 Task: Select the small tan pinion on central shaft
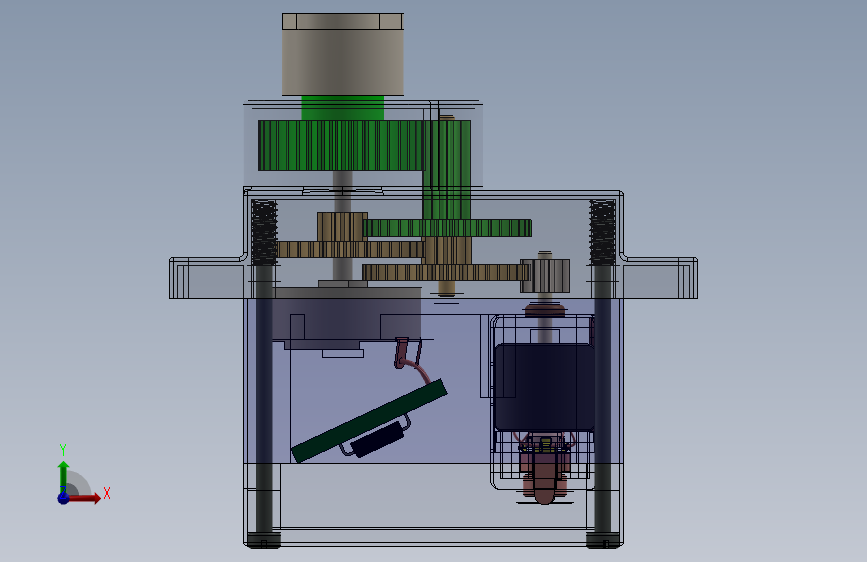tap(342, 226)
